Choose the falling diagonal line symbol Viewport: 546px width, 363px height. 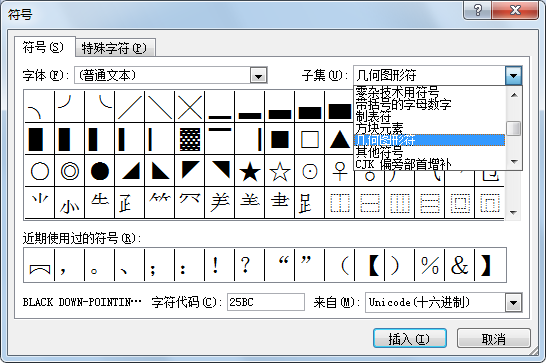(160, 107)
